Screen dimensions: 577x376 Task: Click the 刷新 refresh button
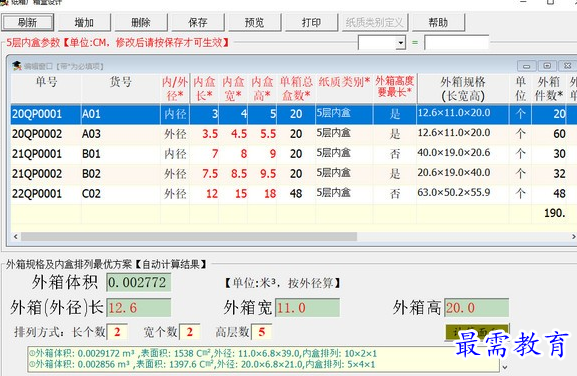pyautogui.click(x=28, y=22)
